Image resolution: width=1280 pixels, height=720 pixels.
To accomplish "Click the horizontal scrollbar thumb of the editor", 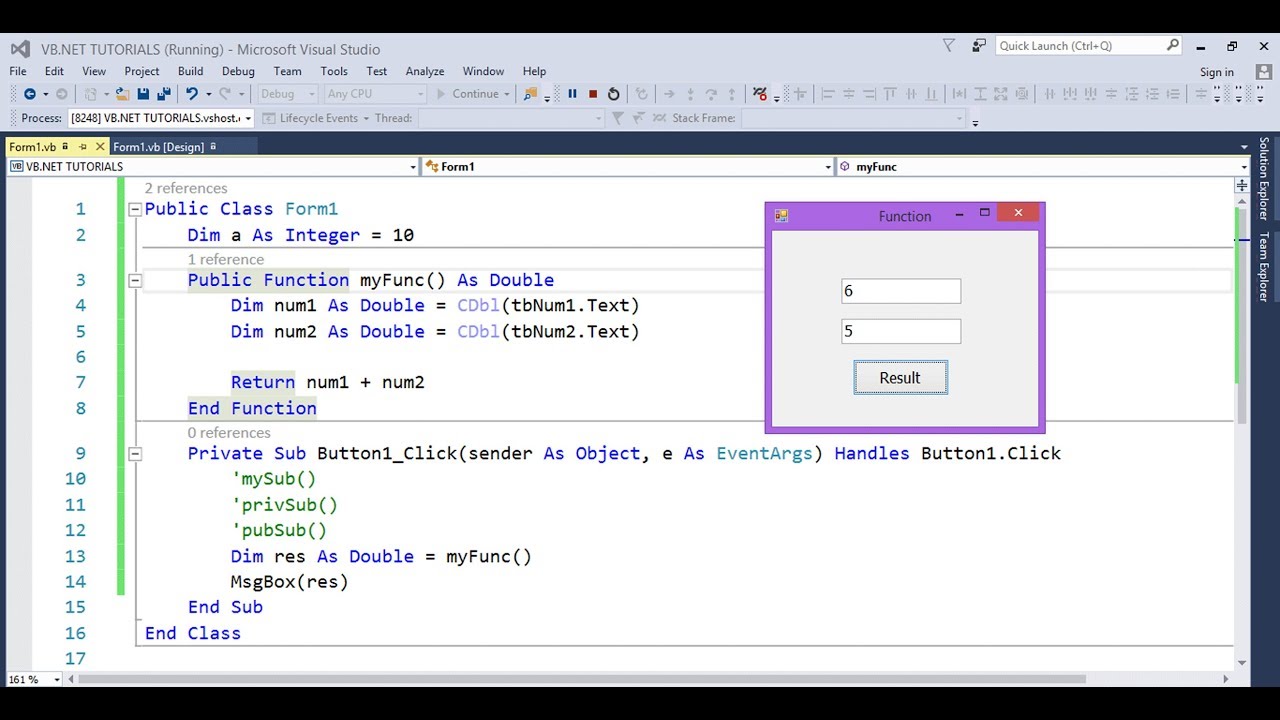I will coord(582,680).
